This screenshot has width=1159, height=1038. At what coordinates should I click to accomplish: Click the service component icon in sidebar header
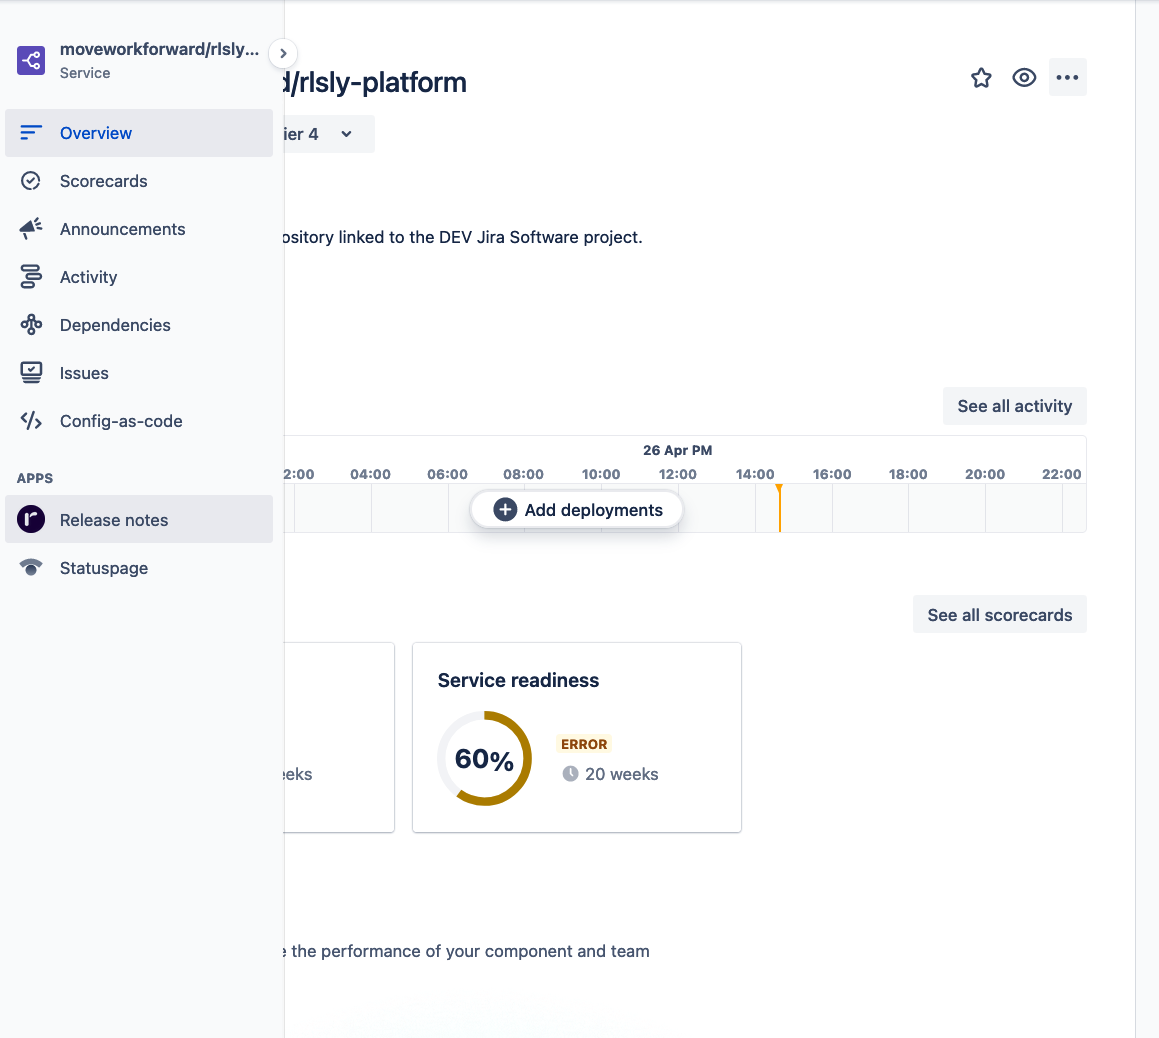click(31, 60)
